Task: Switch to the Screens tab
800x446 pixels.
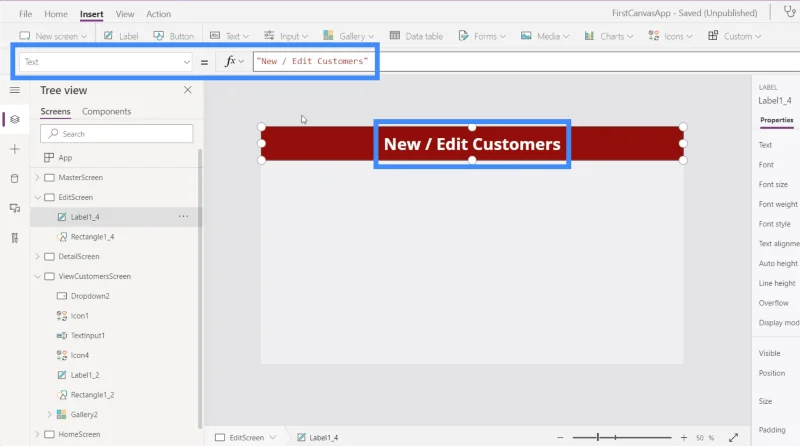Action: (55, 111)
